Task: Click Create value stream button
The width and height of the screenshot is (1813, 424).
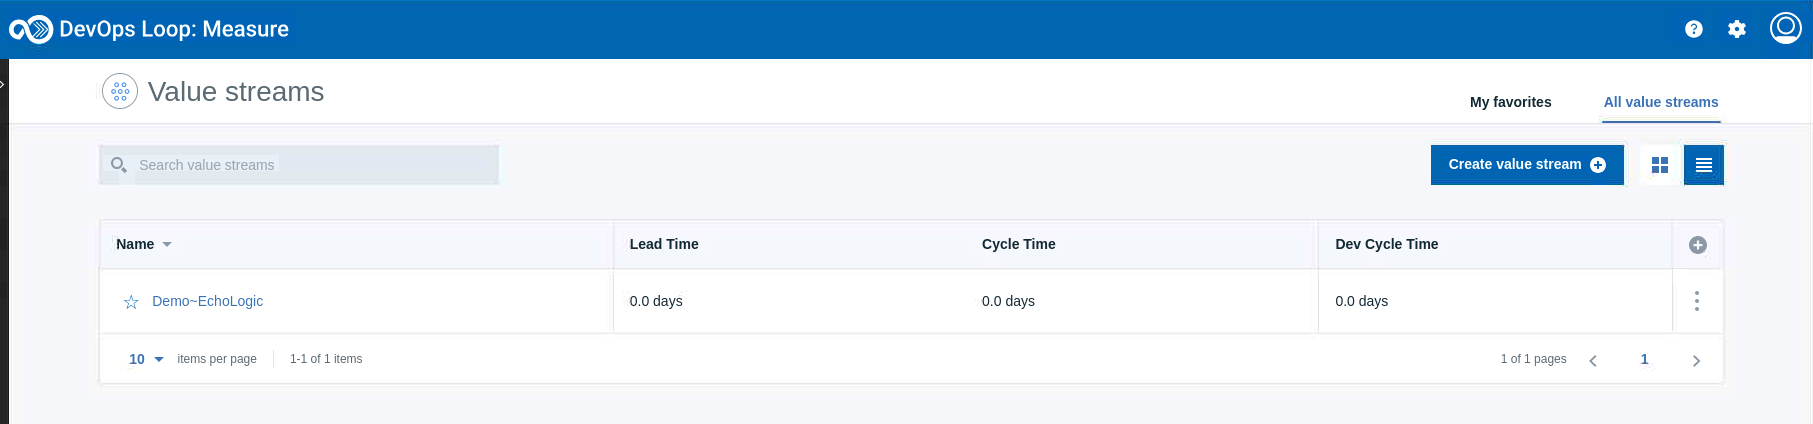Action: tap(1527, 165)
